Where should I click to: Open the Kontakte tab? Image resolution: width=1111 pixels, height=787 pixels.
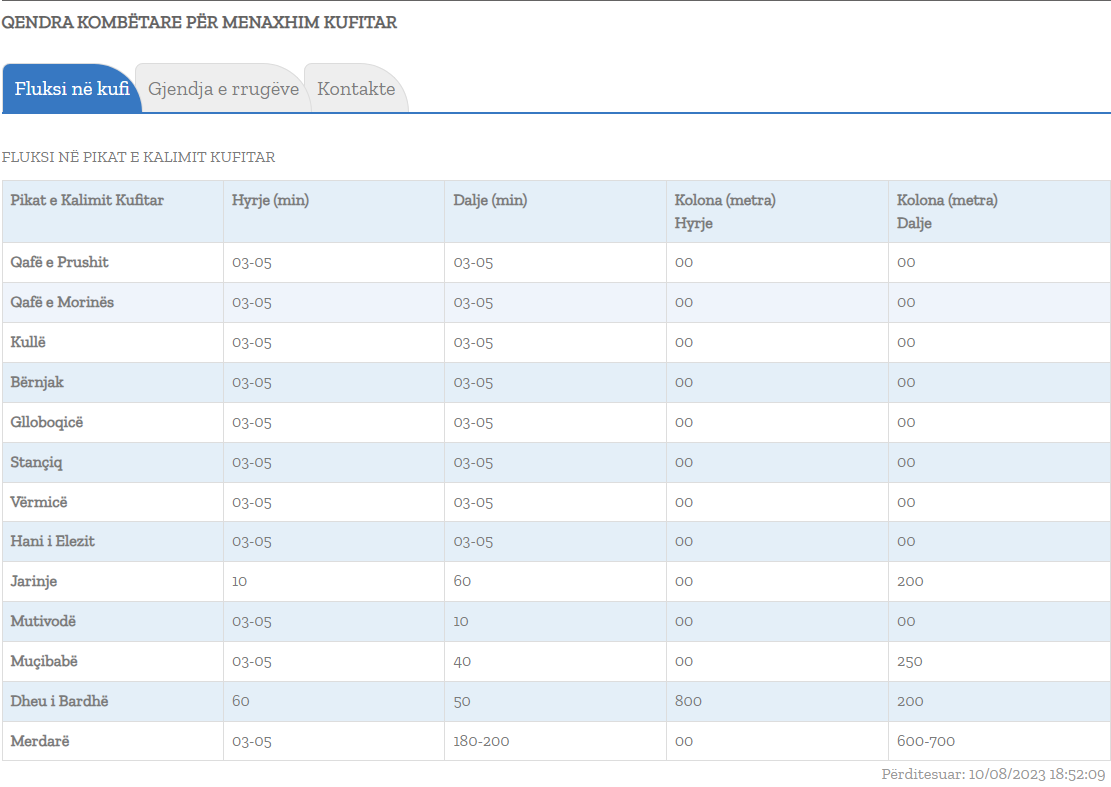pyautogui.click(x=356, y=89)
